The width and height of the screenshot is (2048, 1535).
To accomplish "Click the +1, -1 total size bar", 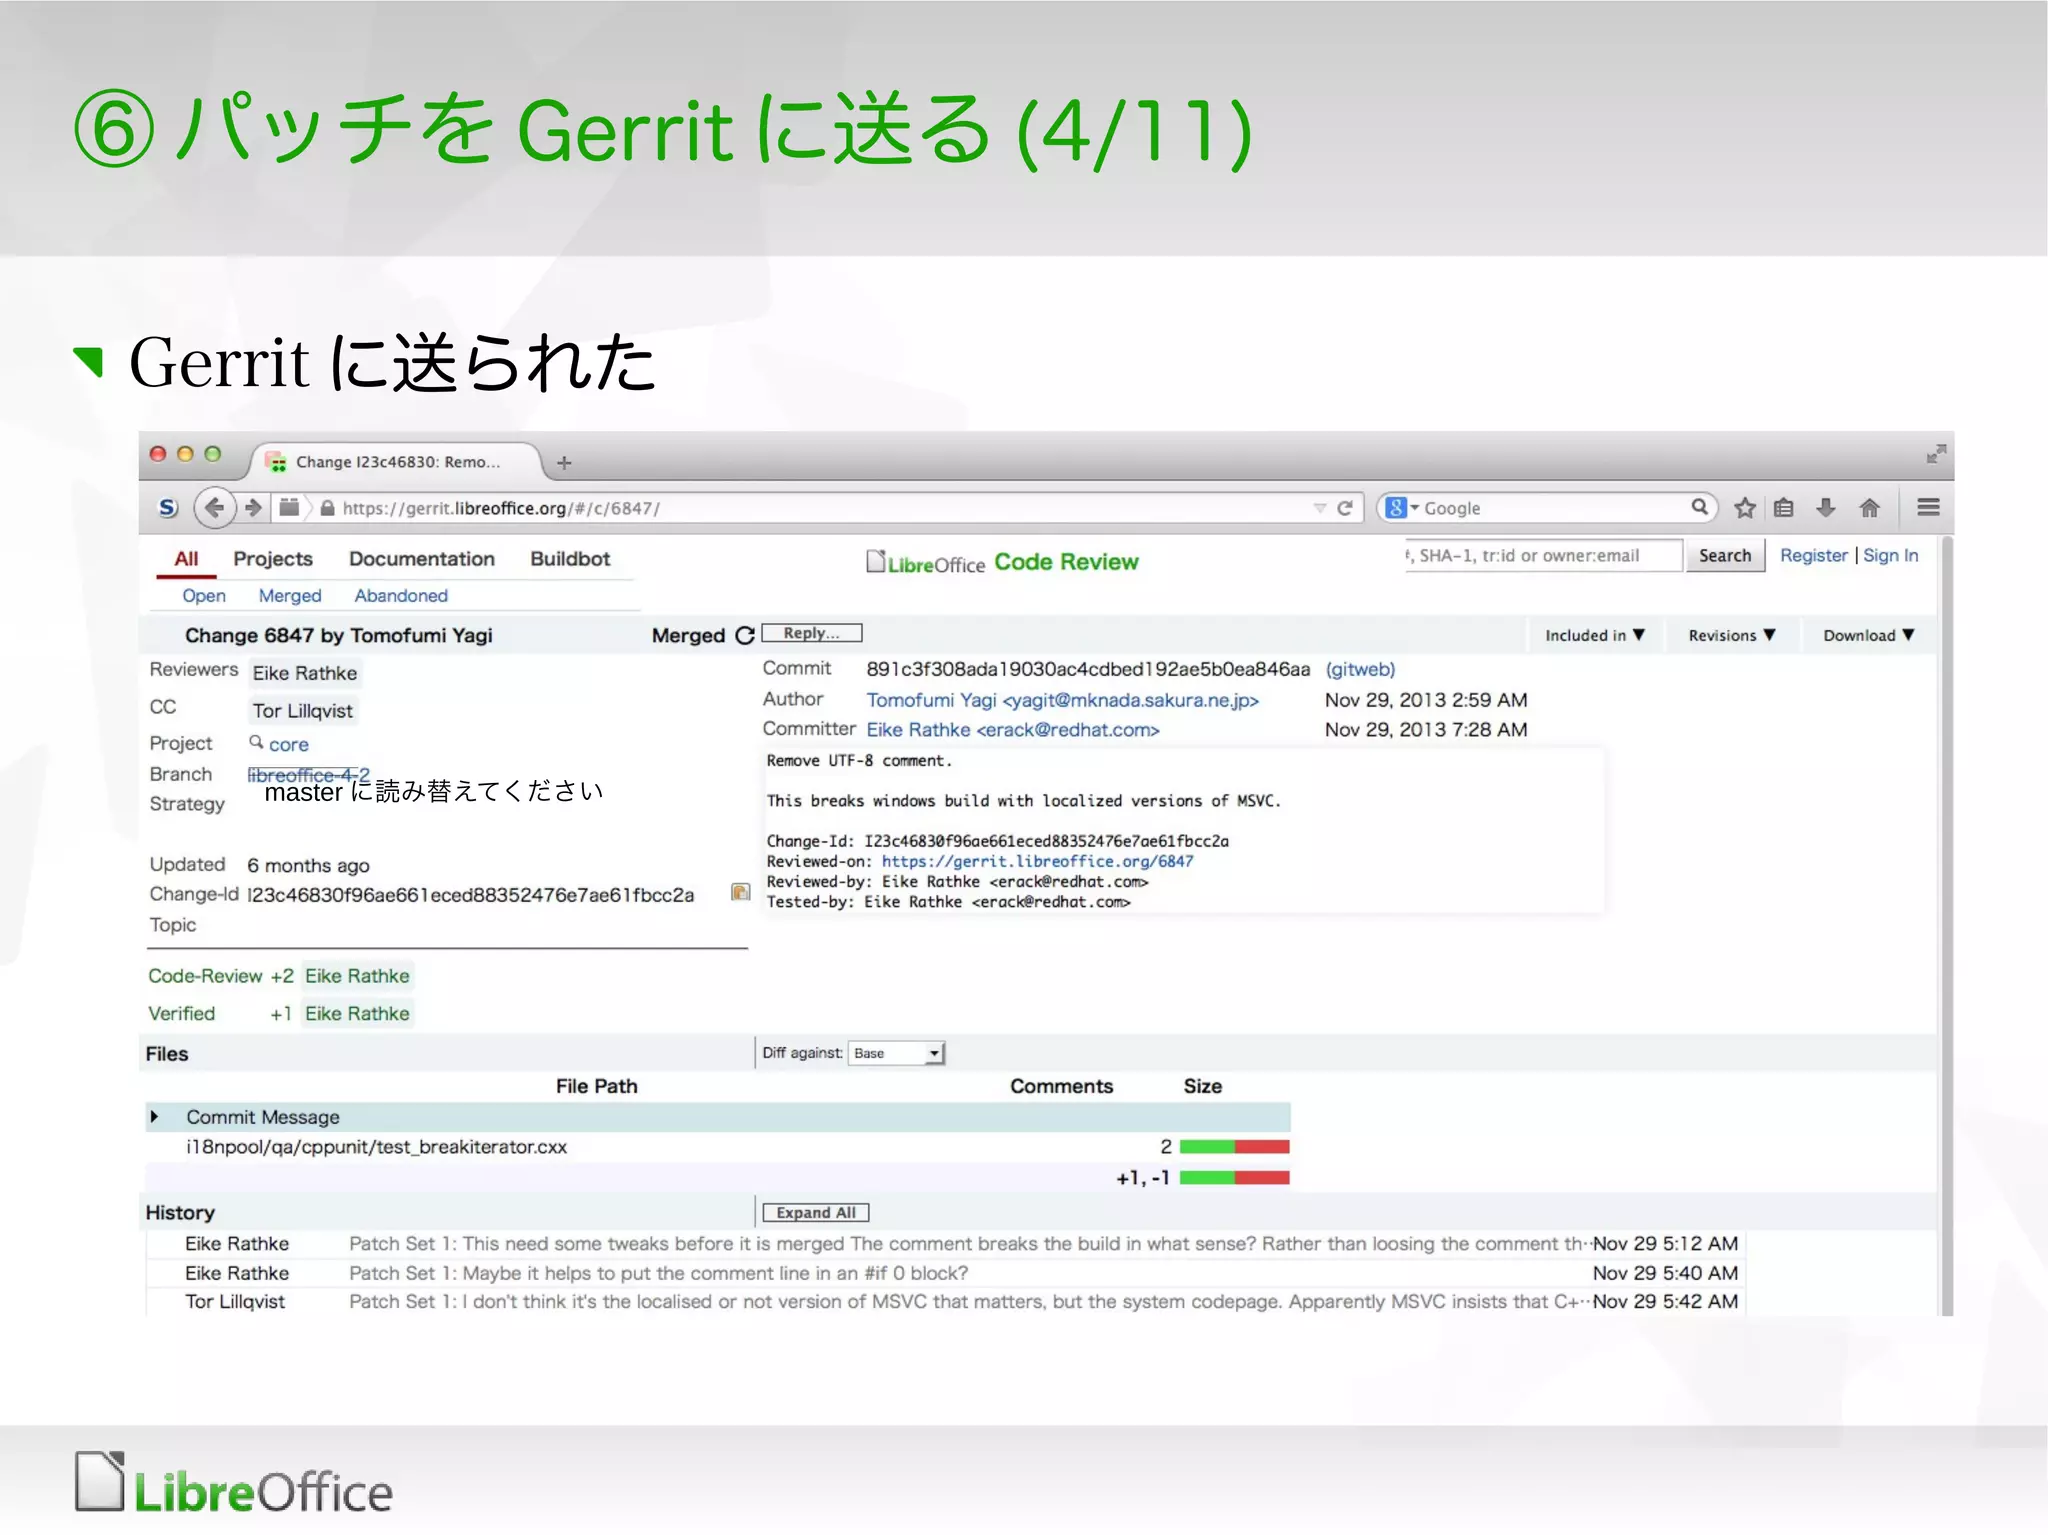I will (1234, 1178).
